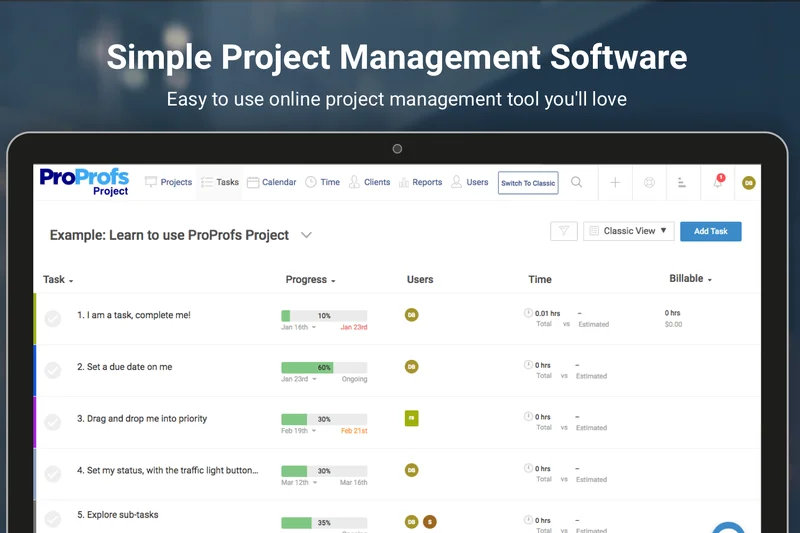Switch to the Time menu
800x533 pixels.
[x=322, y=182]
